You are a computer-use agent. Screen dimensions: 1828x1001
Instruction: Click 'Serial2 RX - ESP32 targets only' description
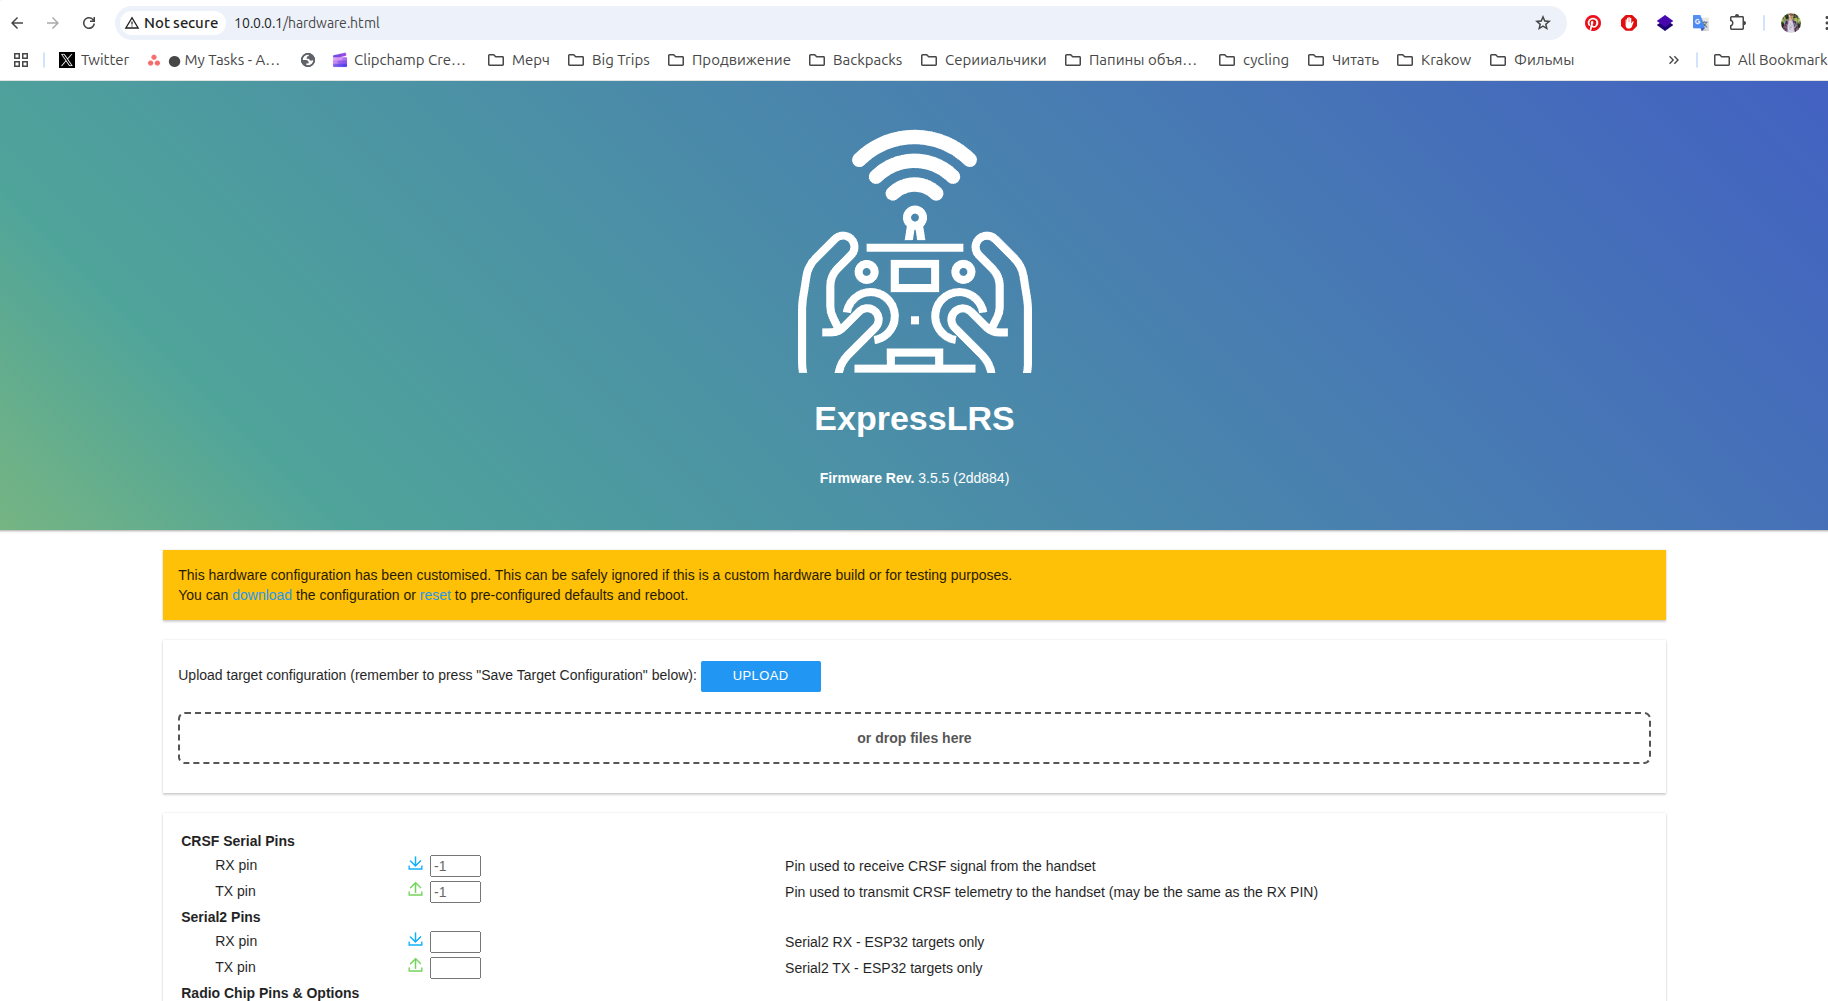(884, 942)
